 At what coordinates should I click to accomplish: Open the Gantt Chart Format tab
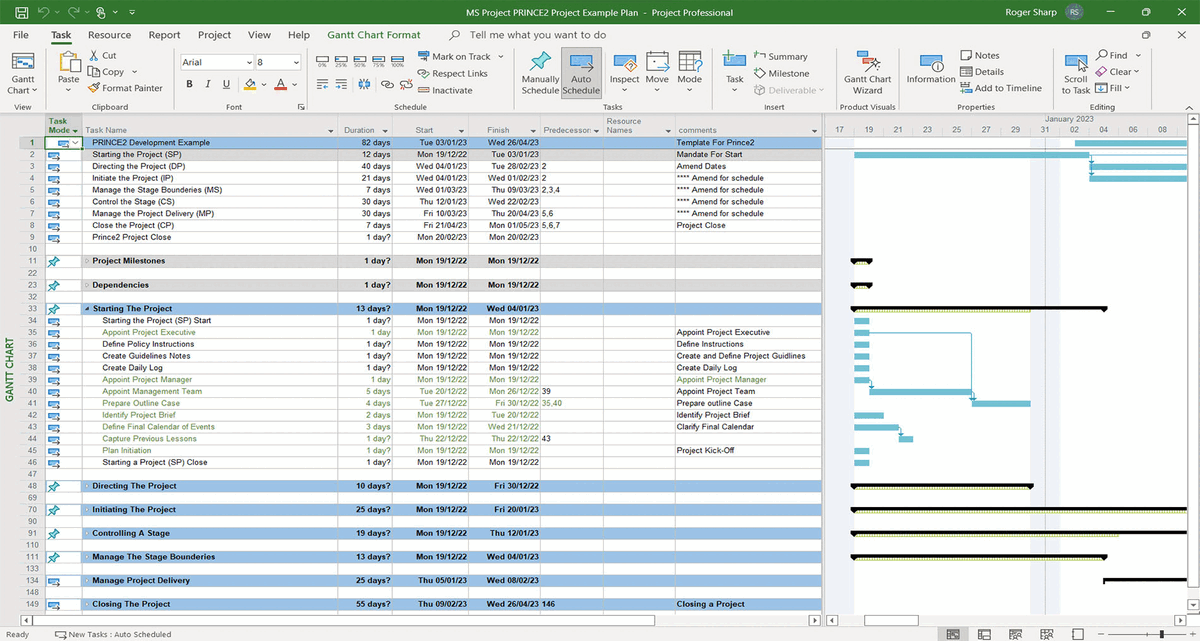[x=374, y=34]
